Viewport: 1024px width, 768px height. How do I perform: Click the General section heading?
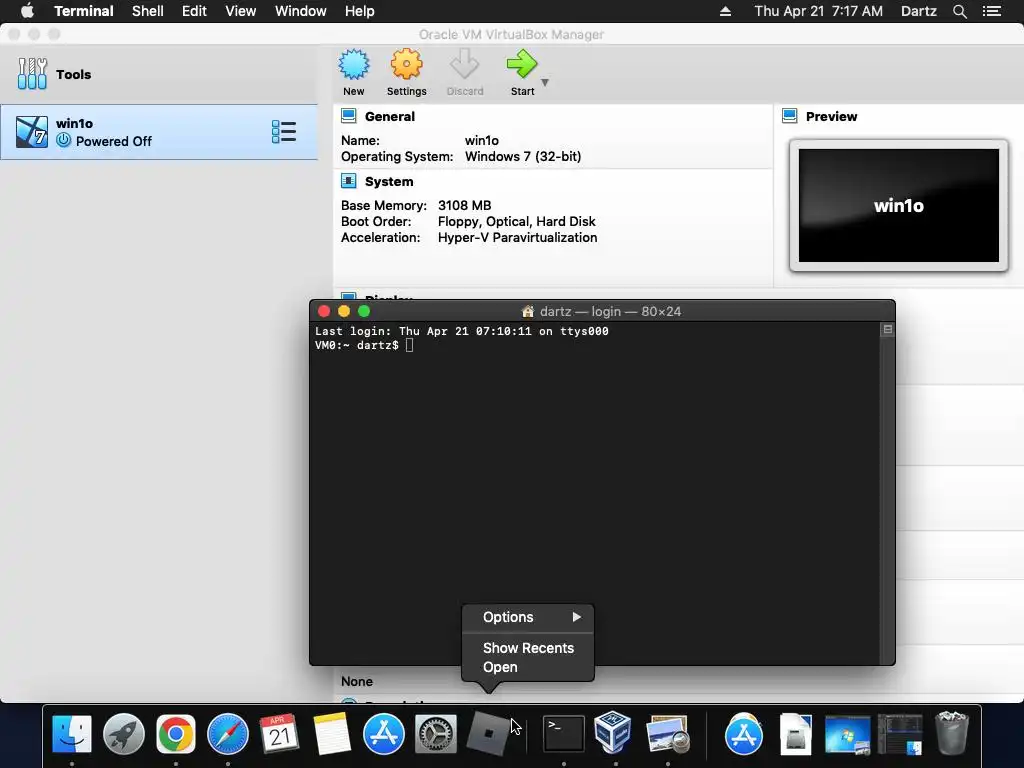390,116
